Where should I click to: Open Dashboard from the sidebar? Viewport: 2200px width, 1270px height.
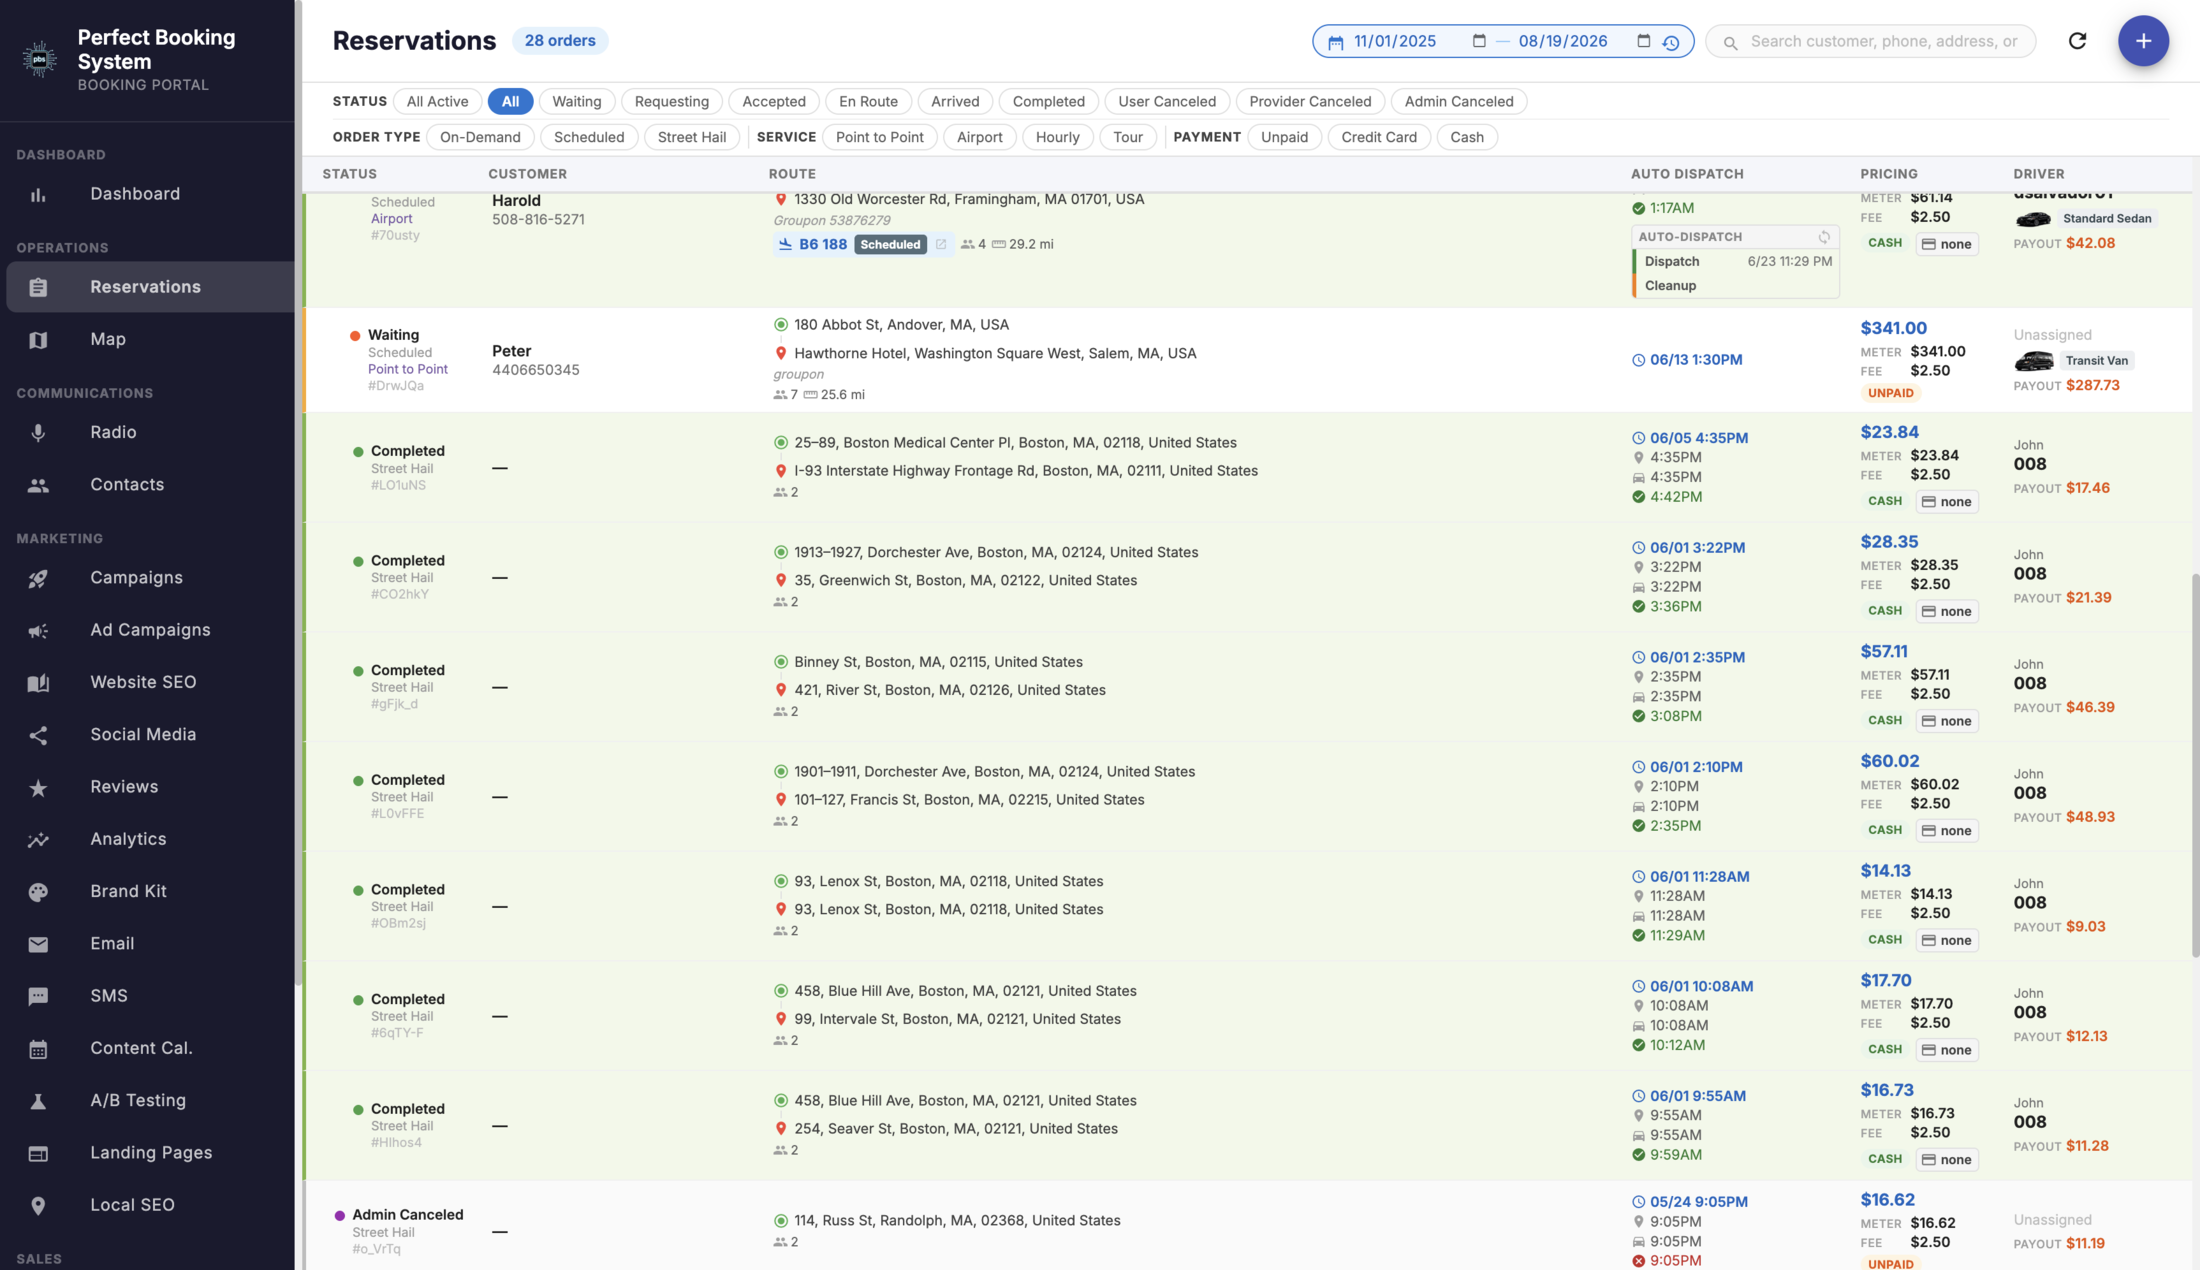[x=150, y=195]
